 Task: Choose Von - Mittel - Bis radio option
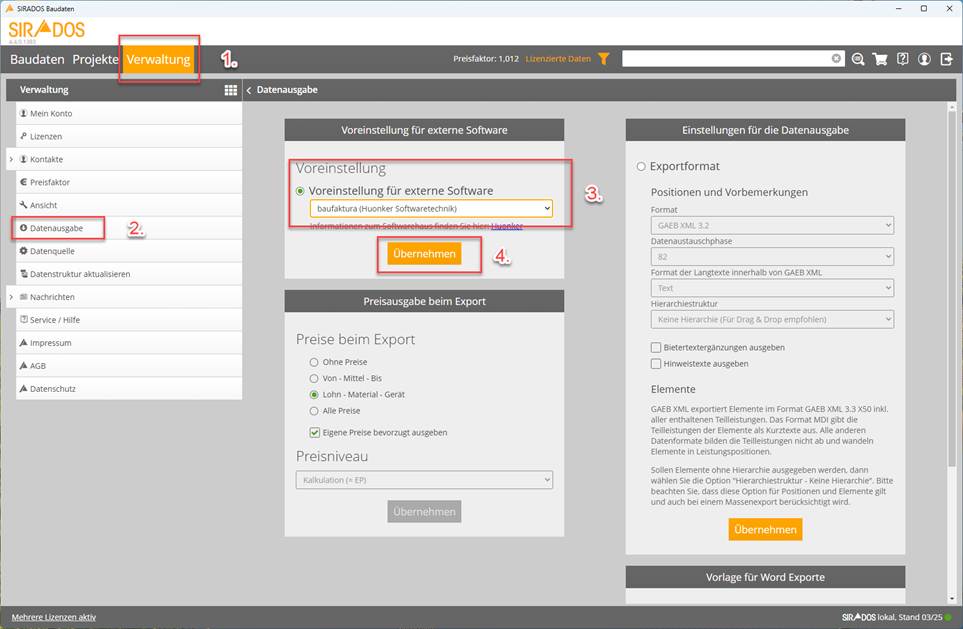314,378
